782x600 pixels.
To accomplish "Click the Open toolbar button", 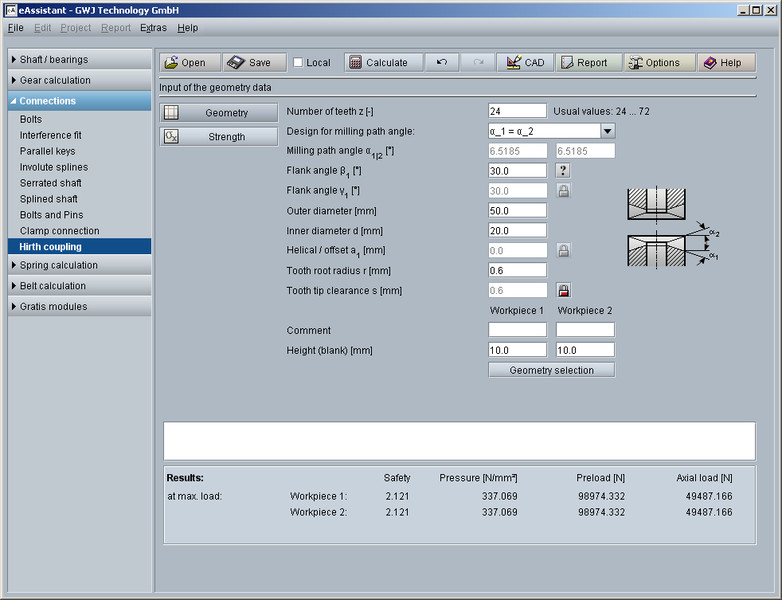I will [x=187, y=62].
